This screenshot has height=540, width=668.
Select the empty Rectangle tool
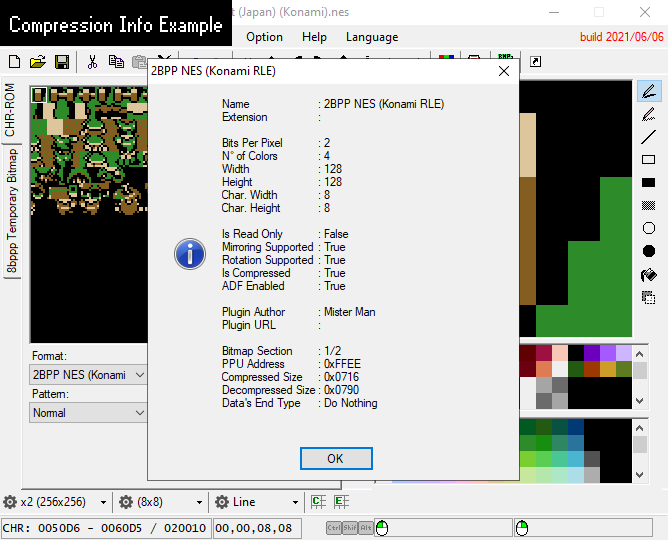648,160
